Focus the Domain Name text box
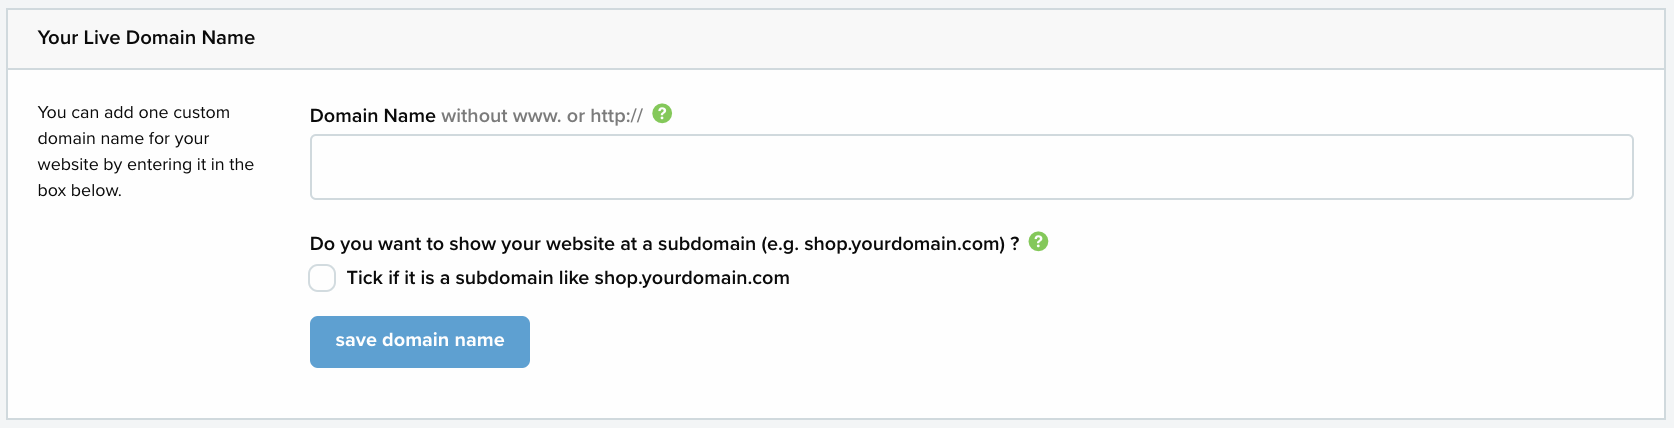This screenshot has height=428, width=1674. [971, 167]
